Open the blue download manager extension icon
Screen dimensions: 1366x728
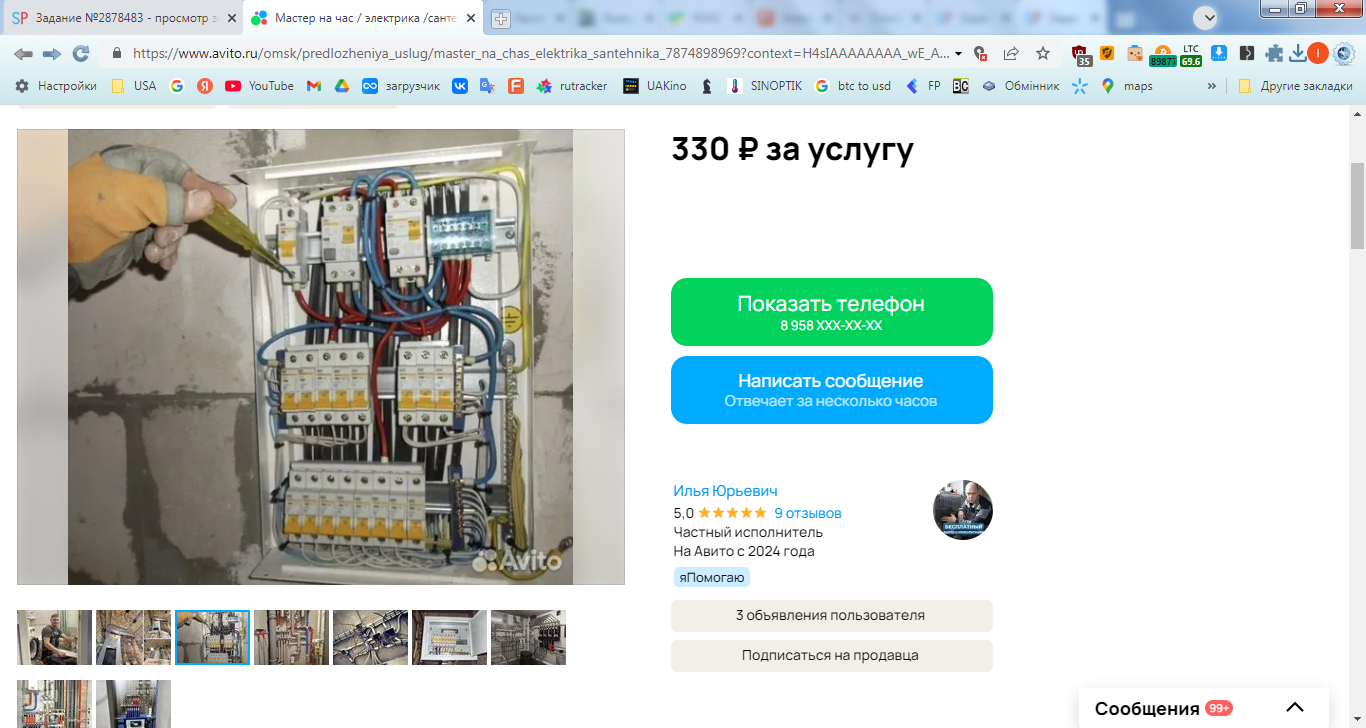point(1219,53)
